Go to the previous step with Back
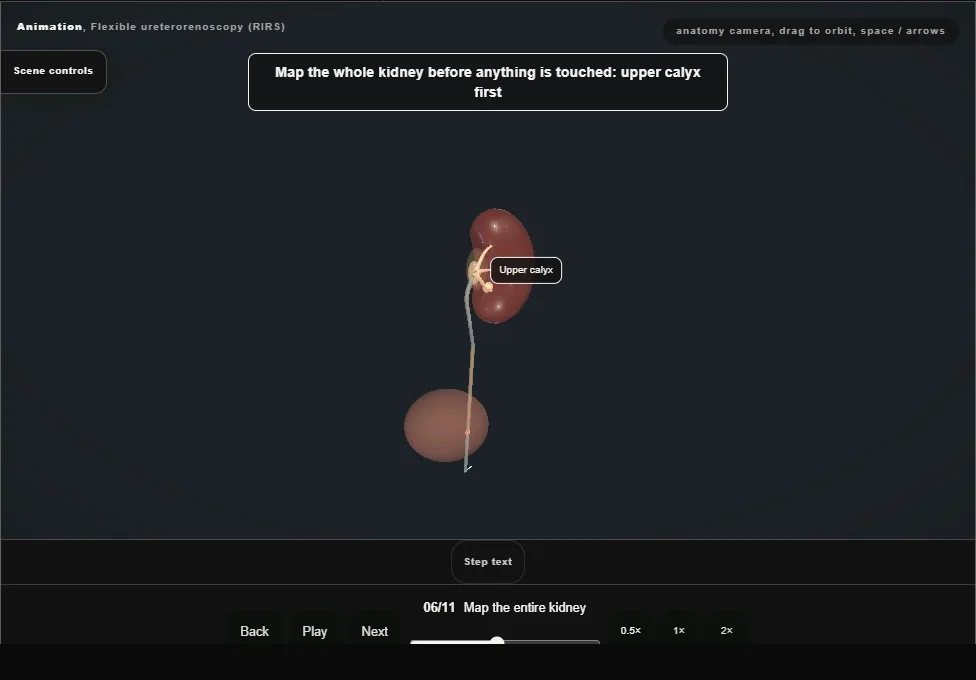The height and width of the screenshot is (680, 976). [x=254, y=631]
